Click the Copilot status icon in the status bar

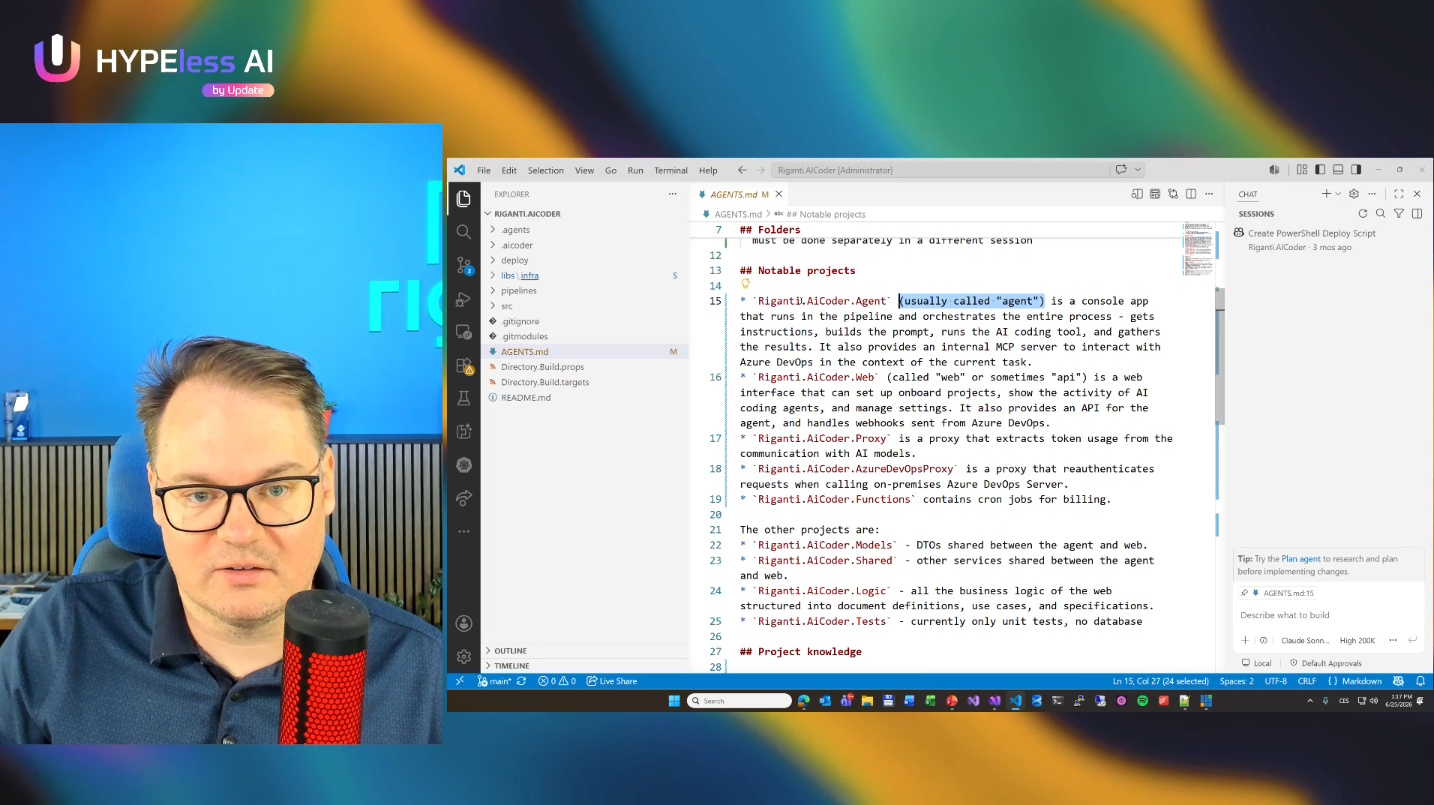pyautogui.click(x=1399, y=681)
